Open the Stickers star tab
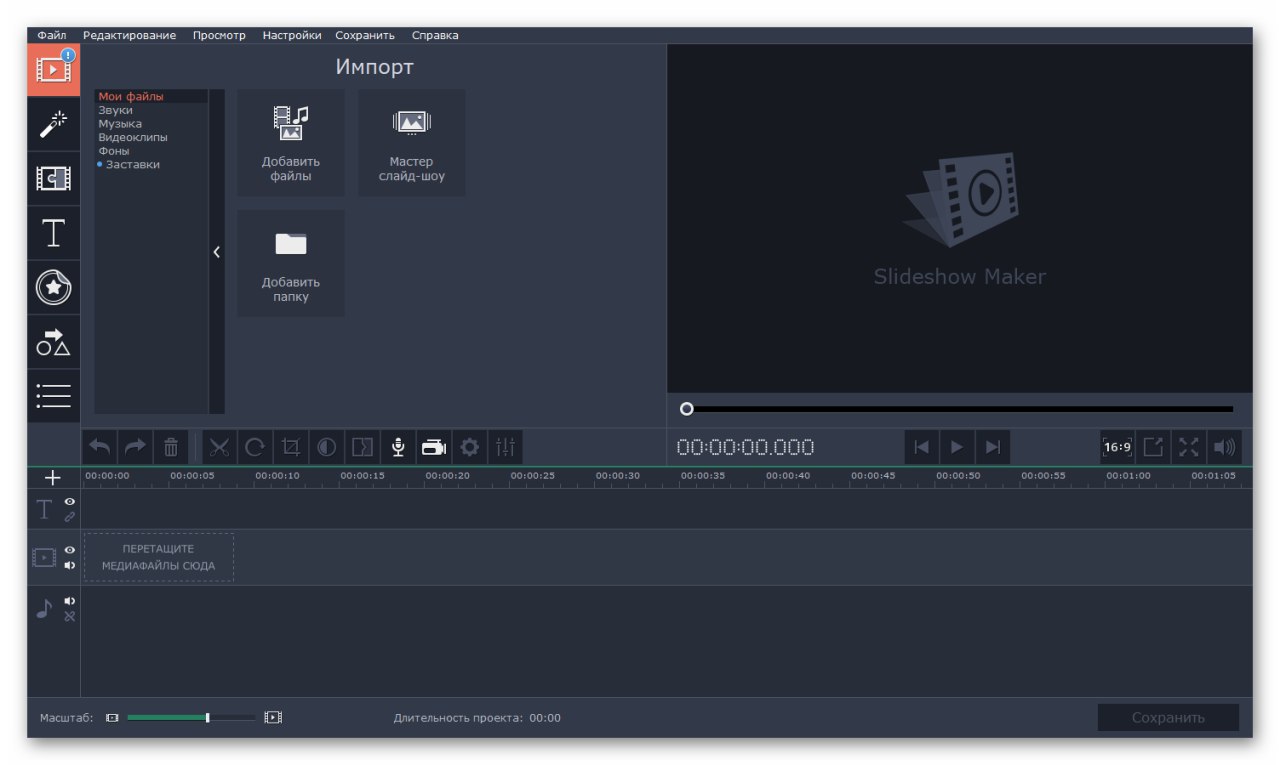Viewport: 1280px width, 765px height. point(54,286)
